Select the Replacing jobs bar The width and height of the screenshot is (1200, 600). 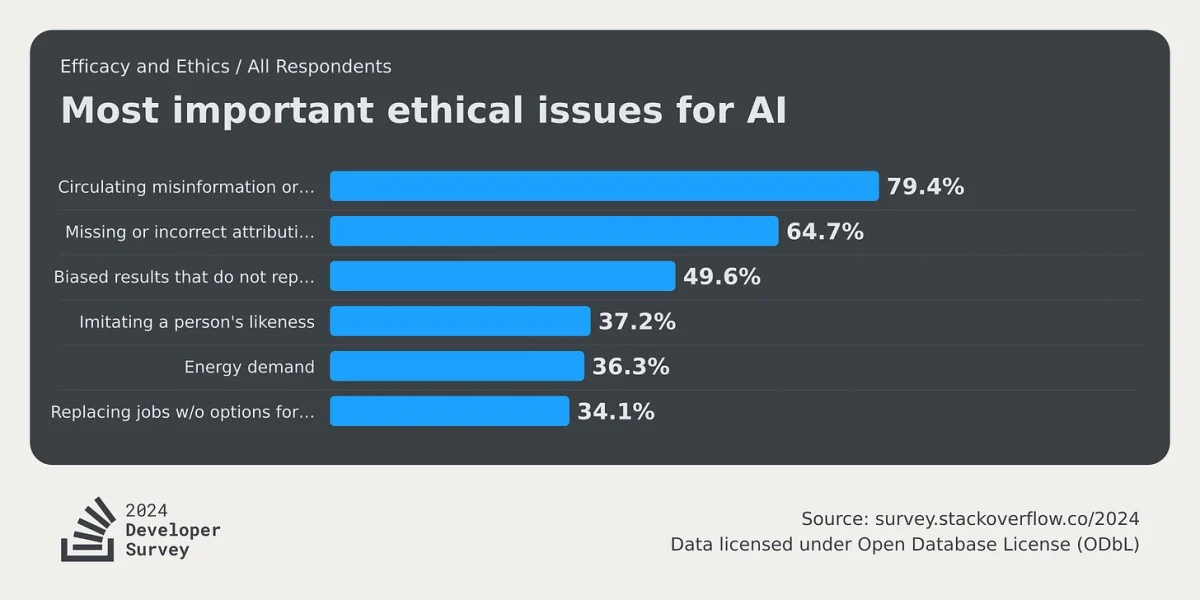pyautogui.click(x=449, y=411)
